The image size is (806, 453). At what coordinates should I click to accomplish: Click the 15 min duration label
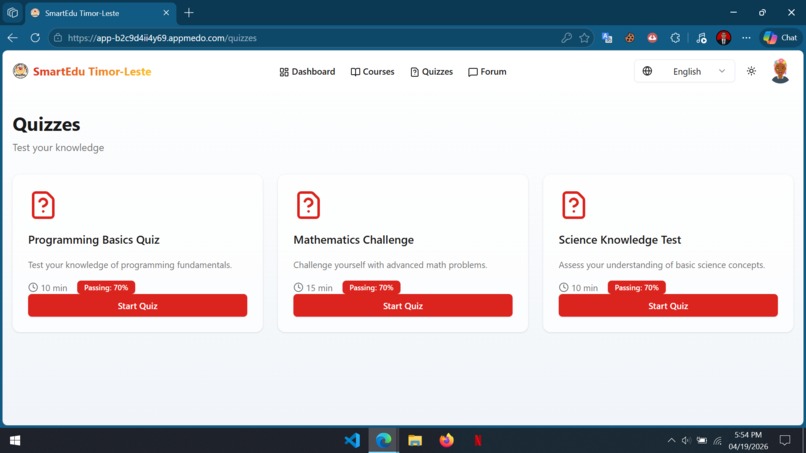pyautogui.click(x=313, y=287)
